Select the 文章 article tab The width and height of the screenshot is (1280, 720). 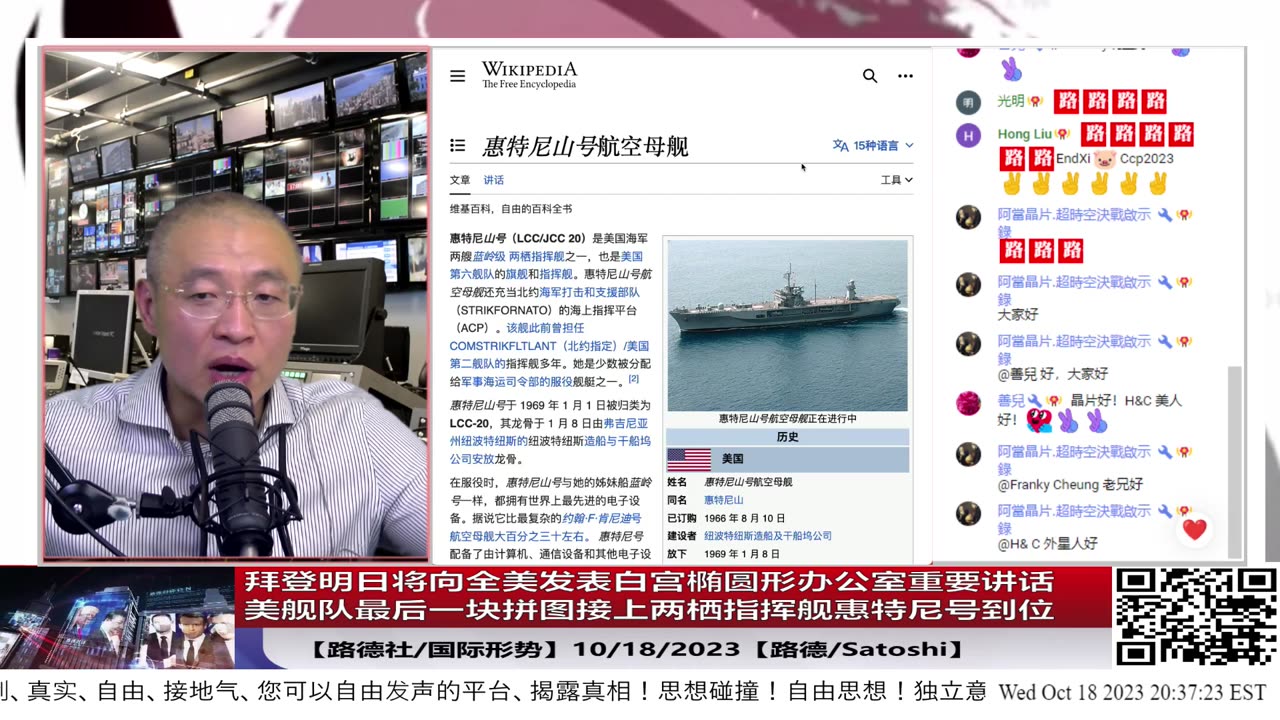(460, 180)
